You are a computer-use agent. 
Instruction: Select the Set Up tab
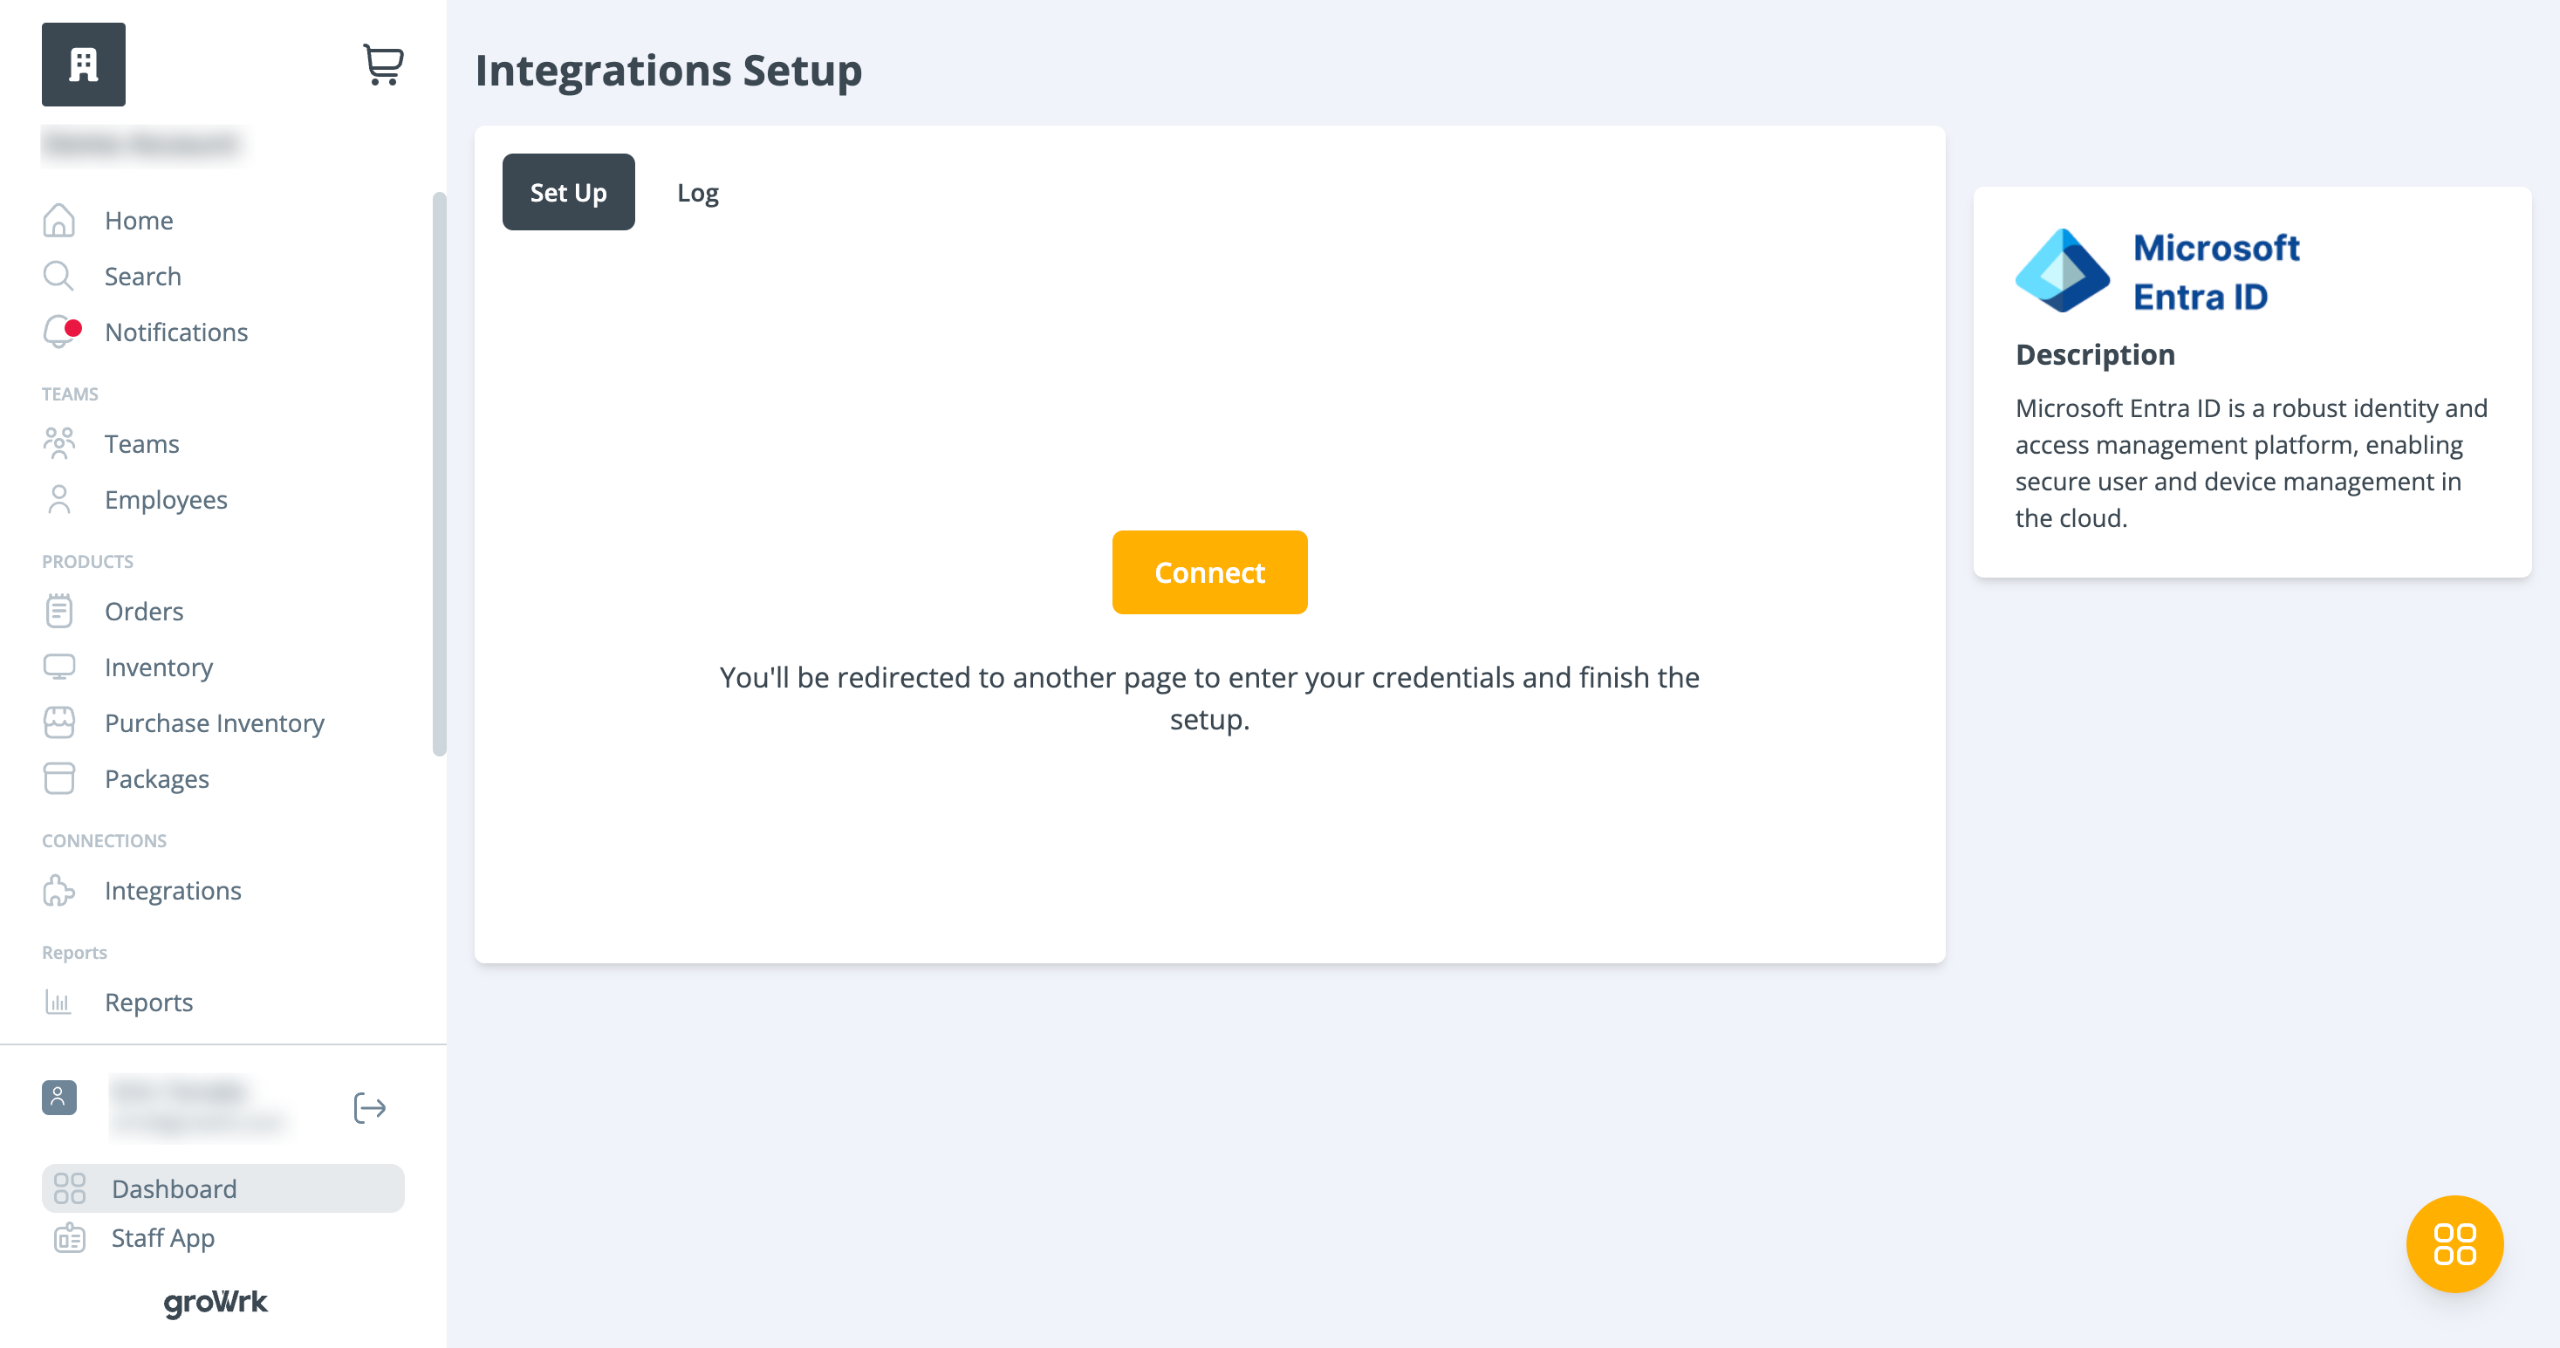568,192
